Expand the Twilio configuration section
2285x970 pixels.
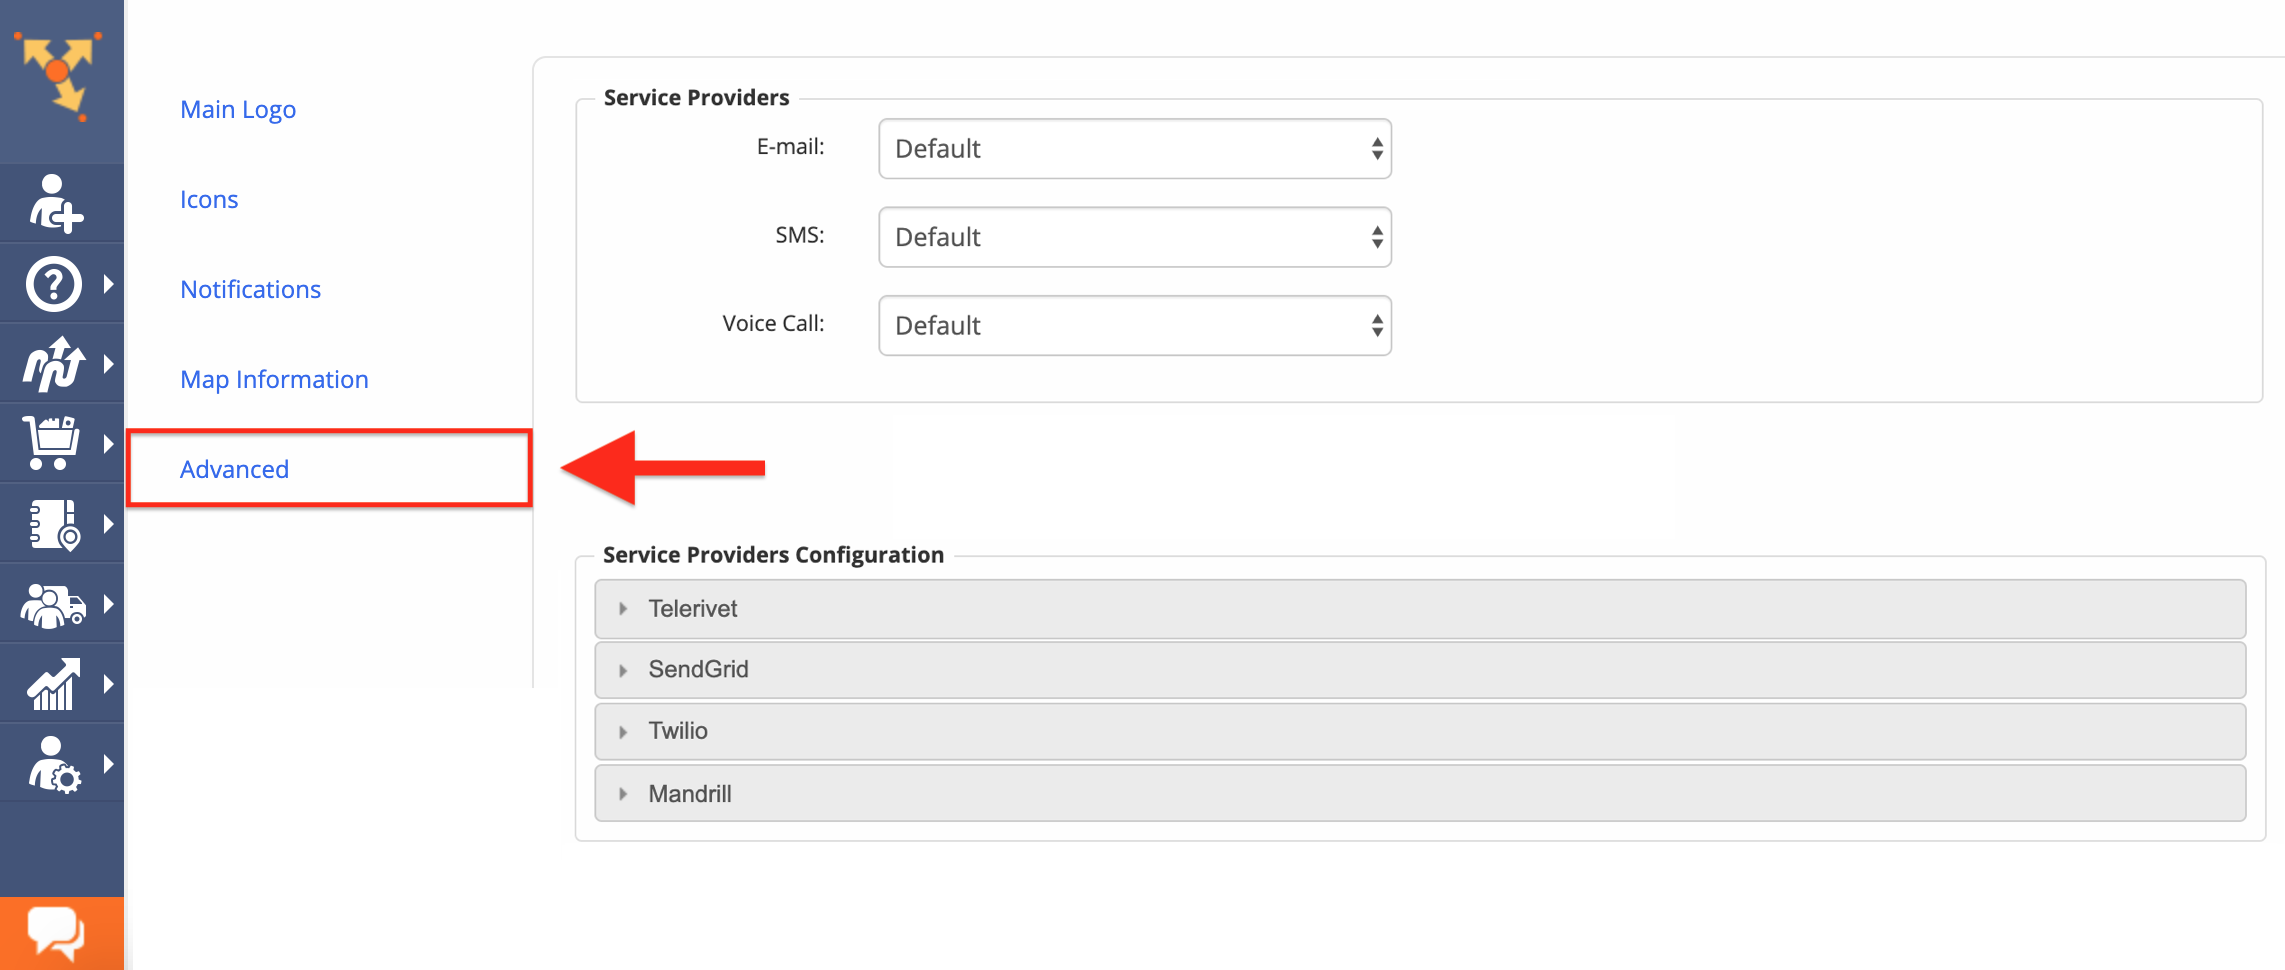pos(1420,731)
